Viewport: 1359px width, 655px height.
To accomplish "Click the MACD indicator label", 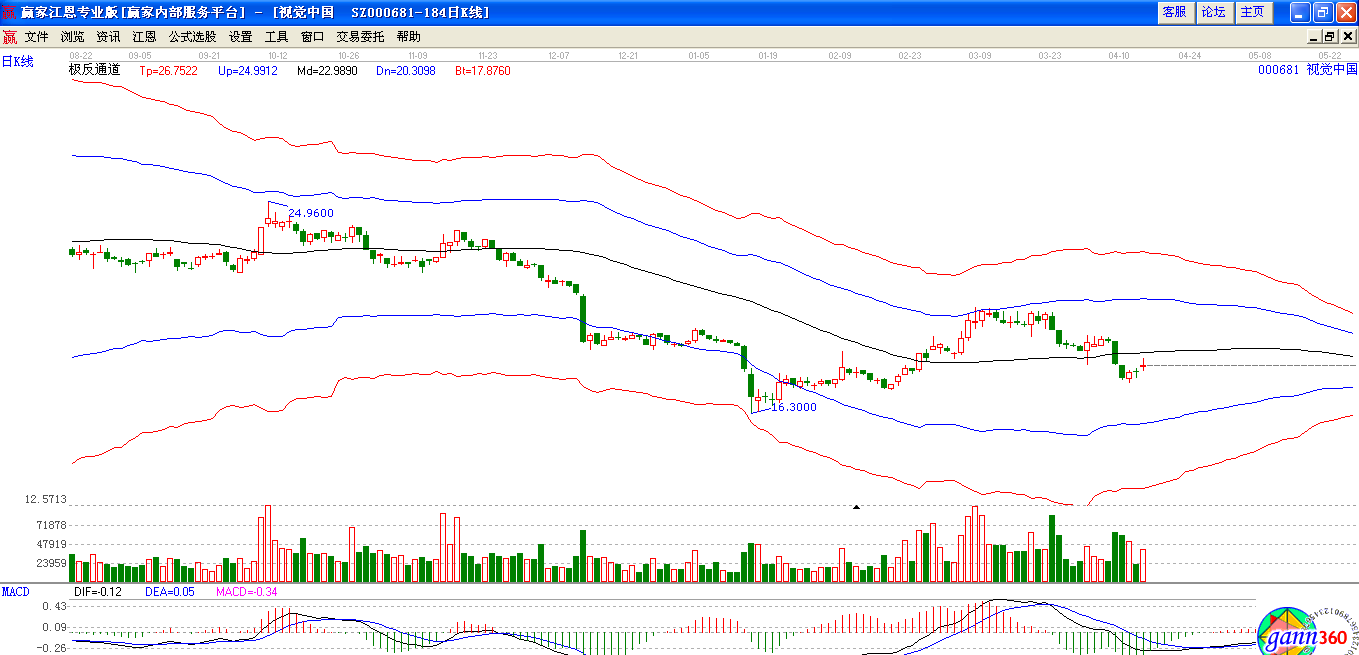I will click(16, 592).
